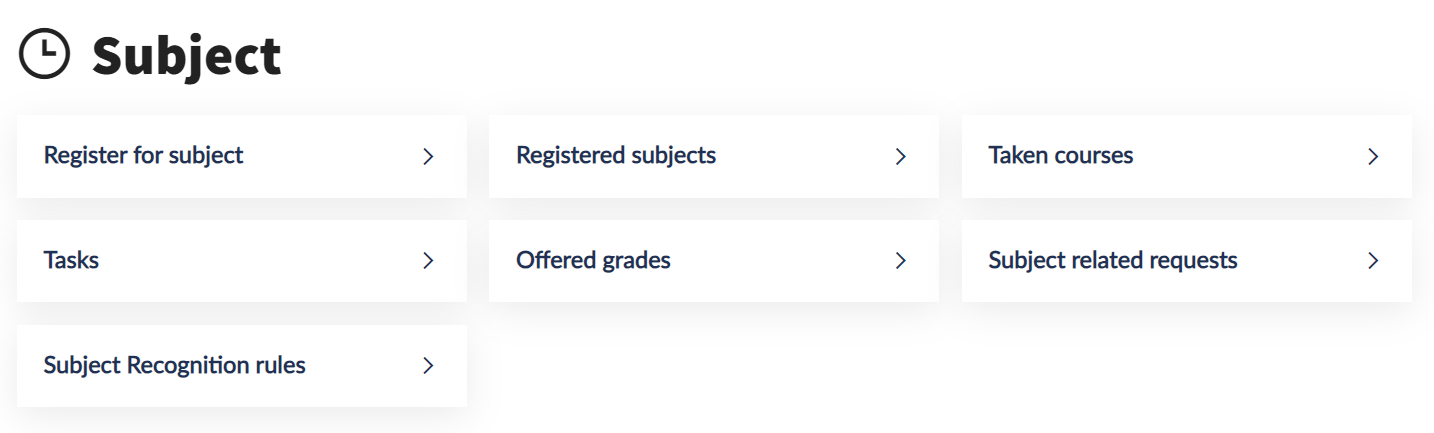
Task: Open the Register for subject link
Action: [x=143, y=156]
